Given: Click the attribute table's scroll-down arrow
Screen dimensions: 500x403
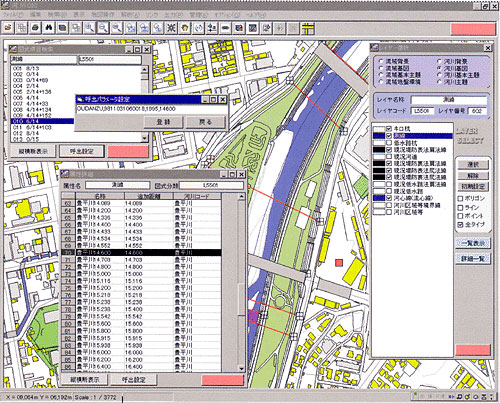Looking at the screenshot, I should pos(242,369).
